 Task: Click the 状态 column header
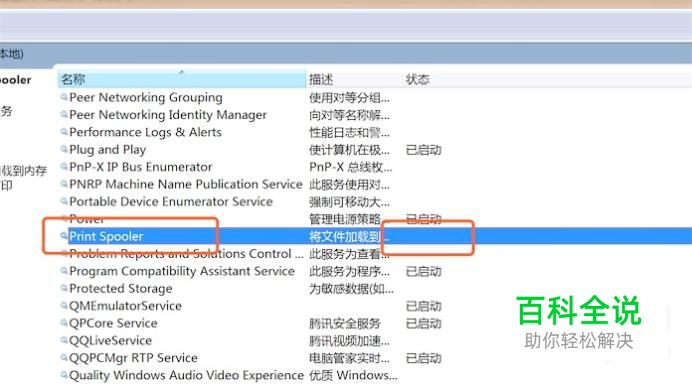tap(417, 79)
